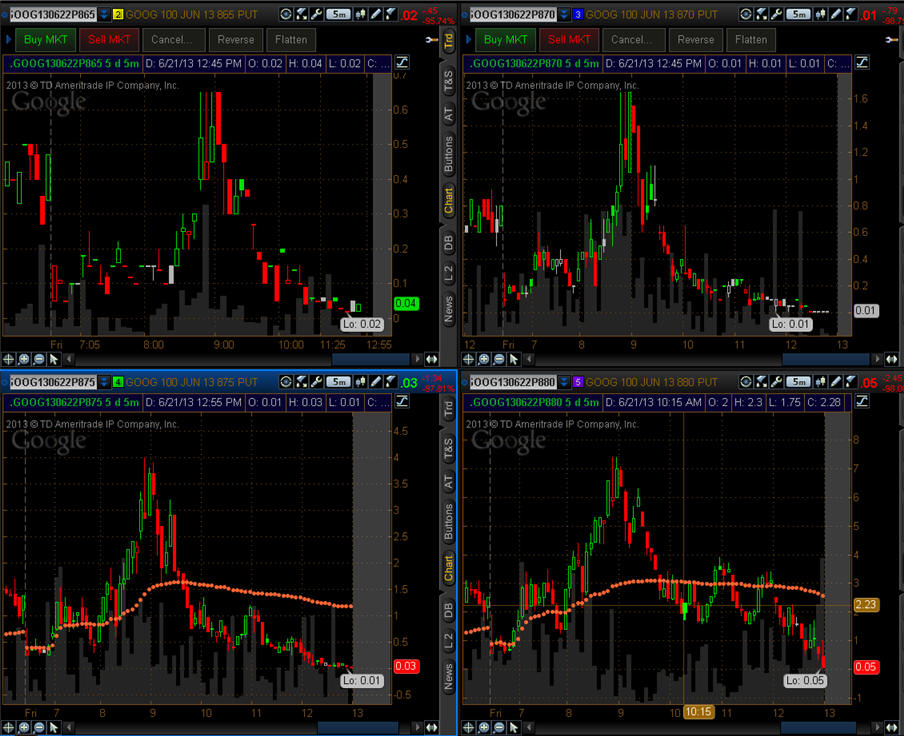
Task: Open DB tab beside P875 chart
Action: [448, 610]
